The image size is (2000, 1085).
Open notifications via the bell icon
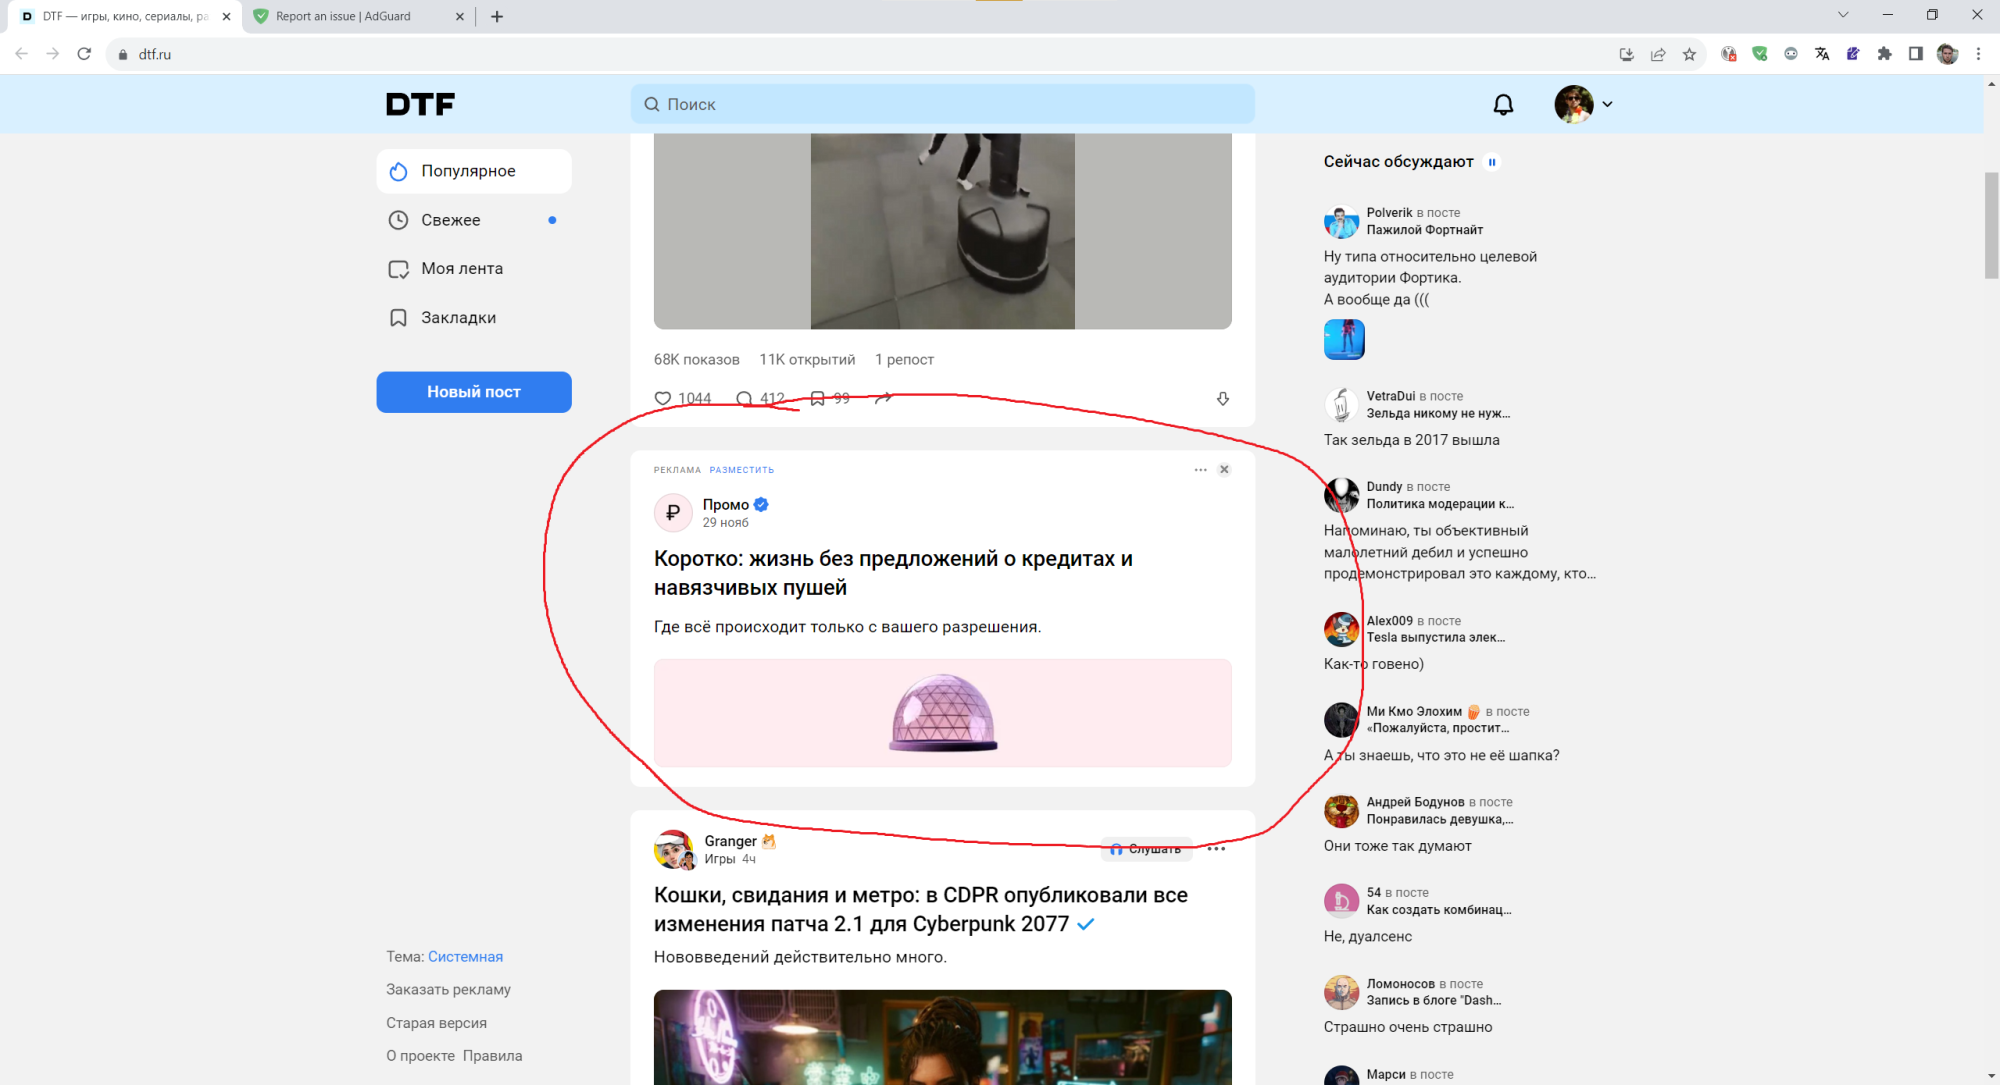(x=1503, y=104)
